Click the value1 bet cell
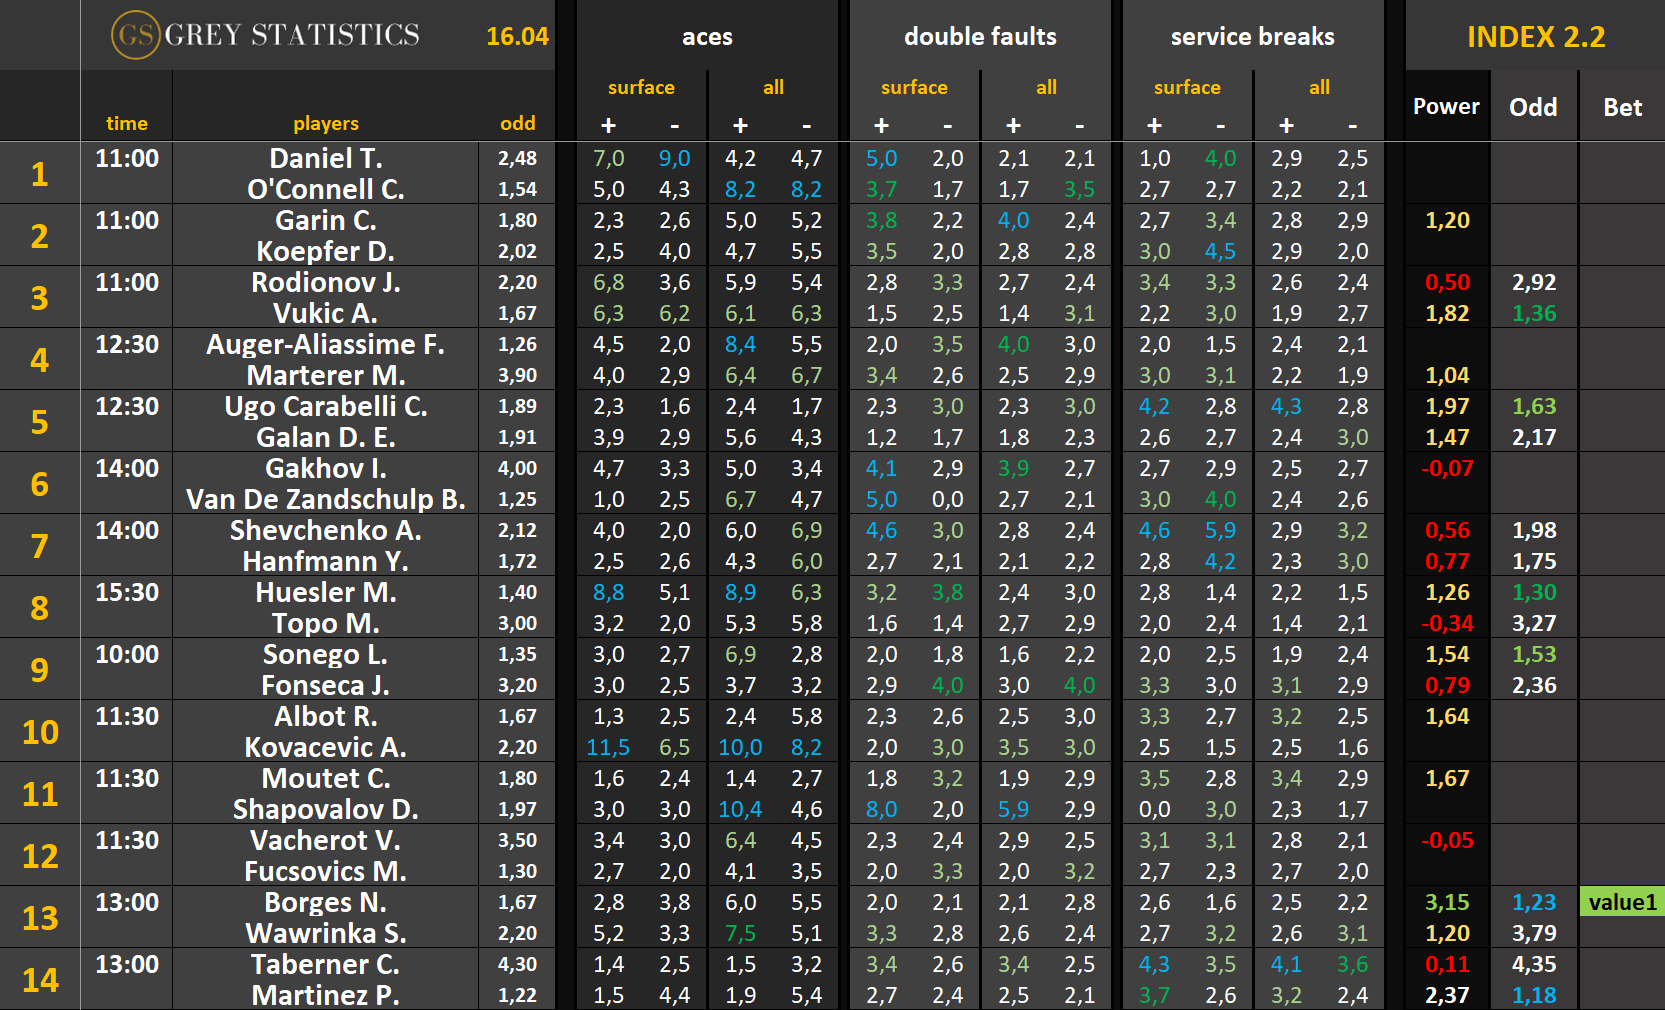The width and height of the screenshot is (1665, 1010). point(1622,902)
